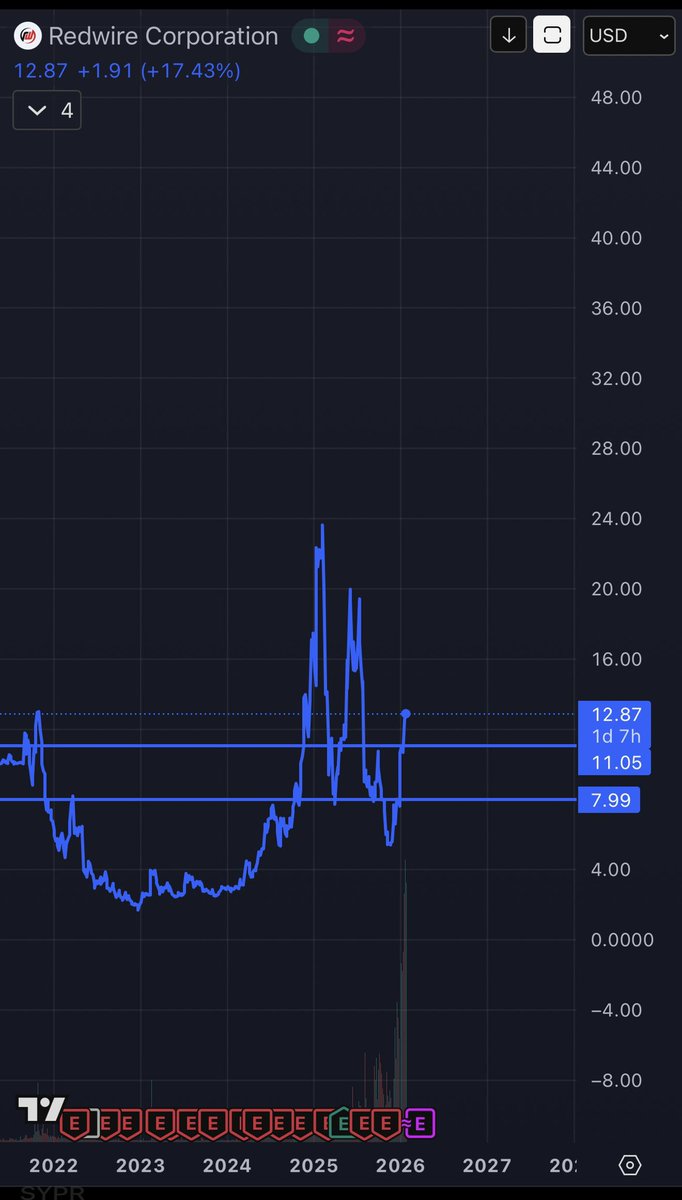Viewport: 682px width, 1200px height.
Task: Click the pink approximate-data icon in the header
Action: click(x=345, y=36)
